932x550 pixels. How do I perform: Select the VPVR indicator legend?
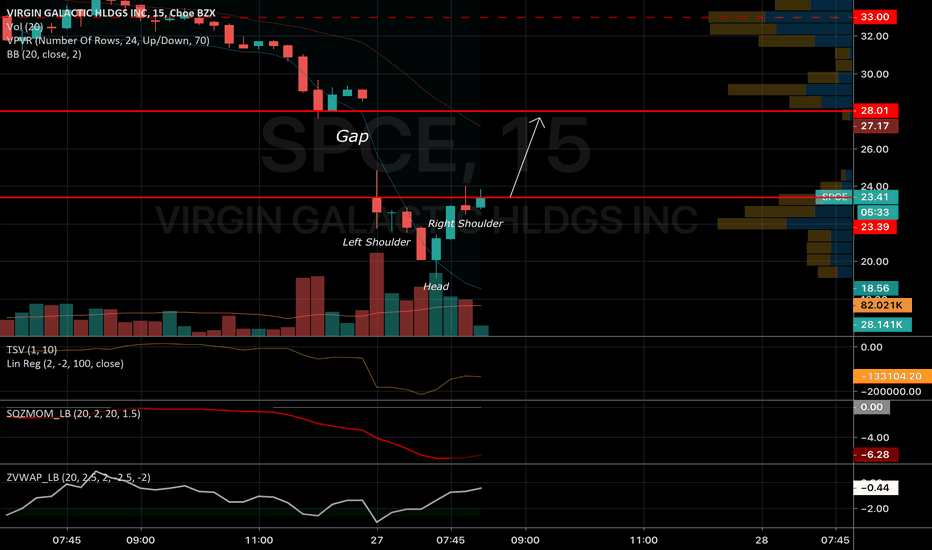pos(108,40)
